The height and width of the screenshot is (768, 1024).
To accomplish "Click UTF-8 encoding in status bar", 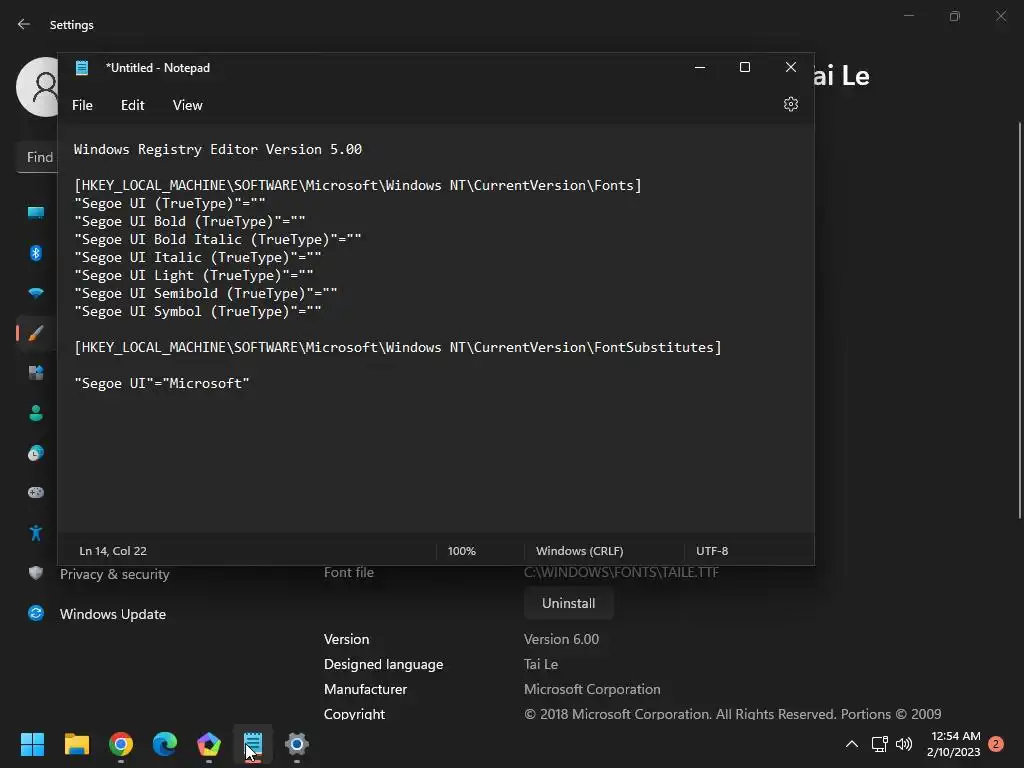I will point(712,551).
